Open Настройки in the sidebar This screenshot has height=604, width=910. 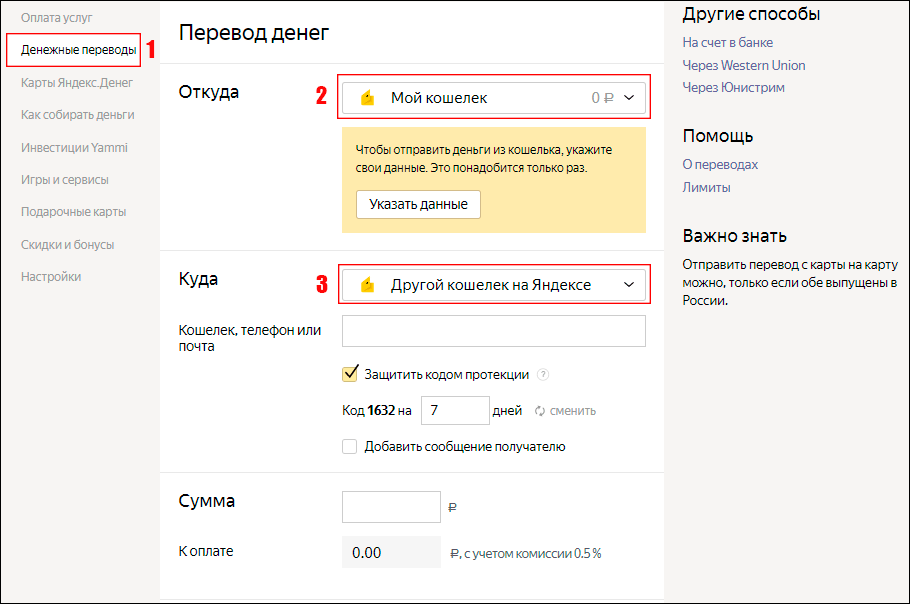(x=51, y=277)
